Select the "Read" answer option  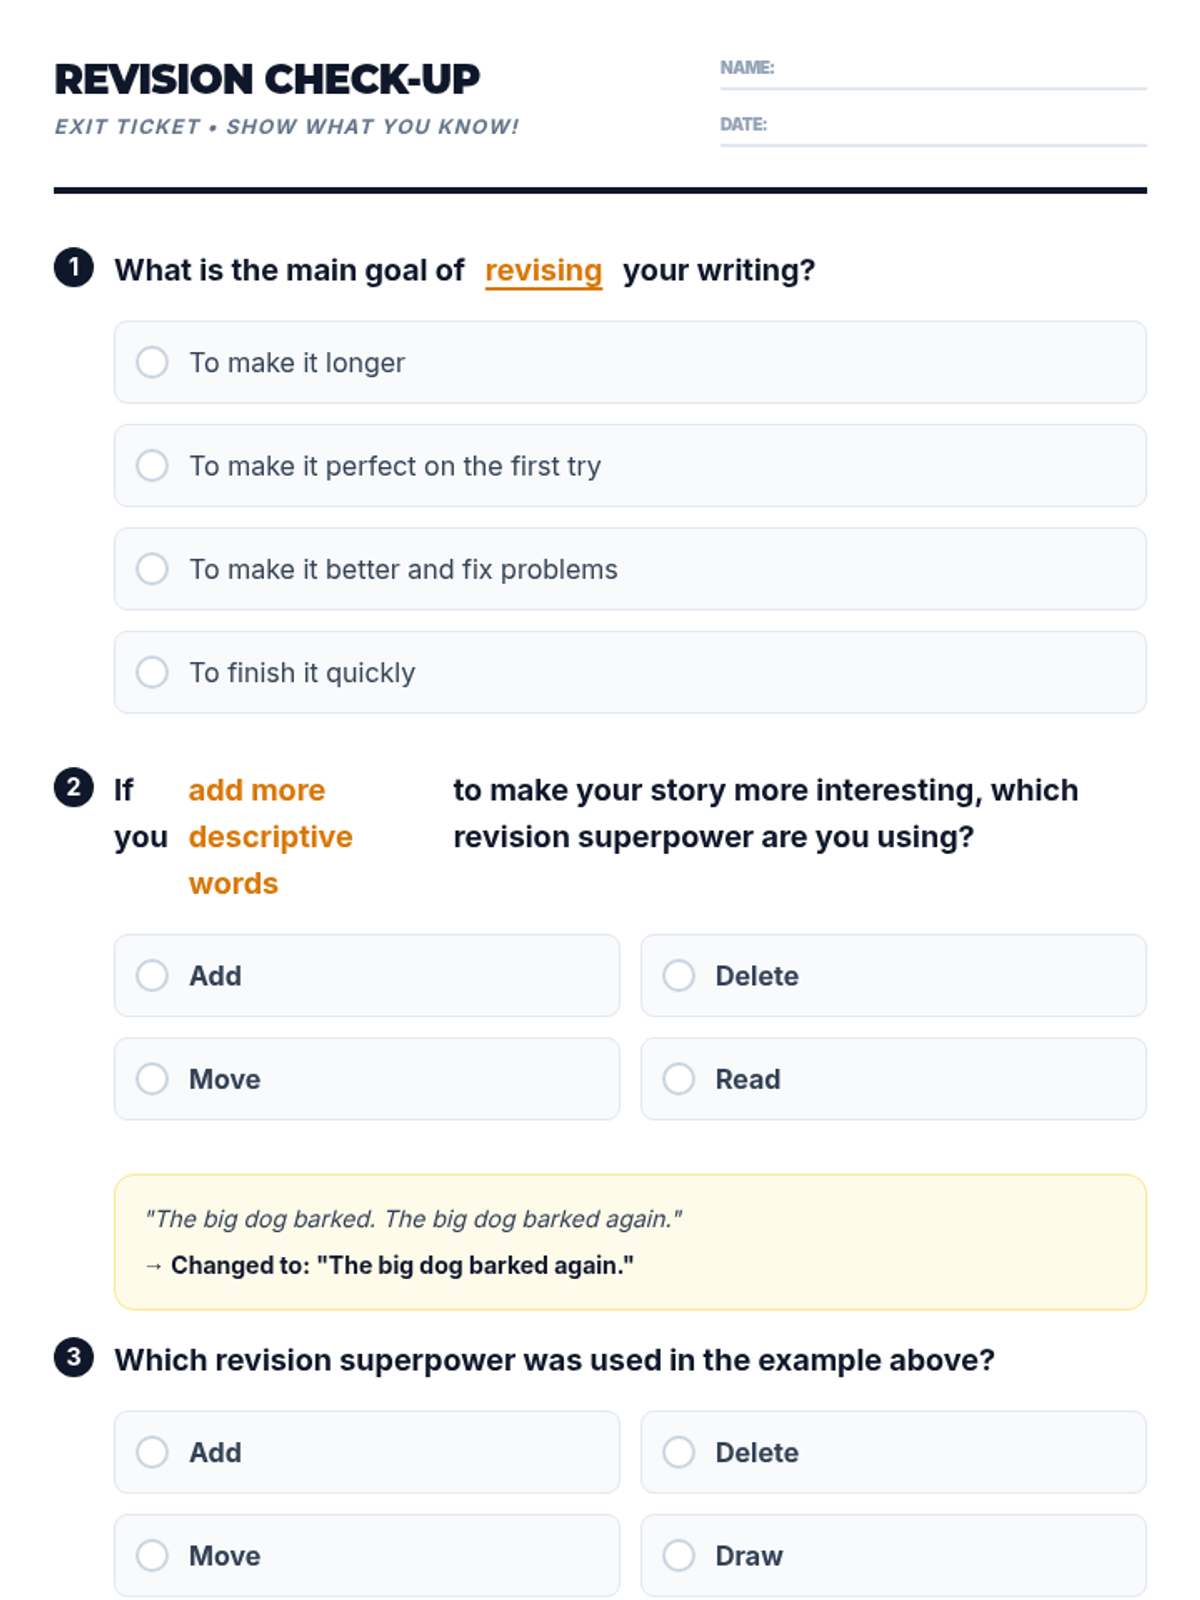678,1079
